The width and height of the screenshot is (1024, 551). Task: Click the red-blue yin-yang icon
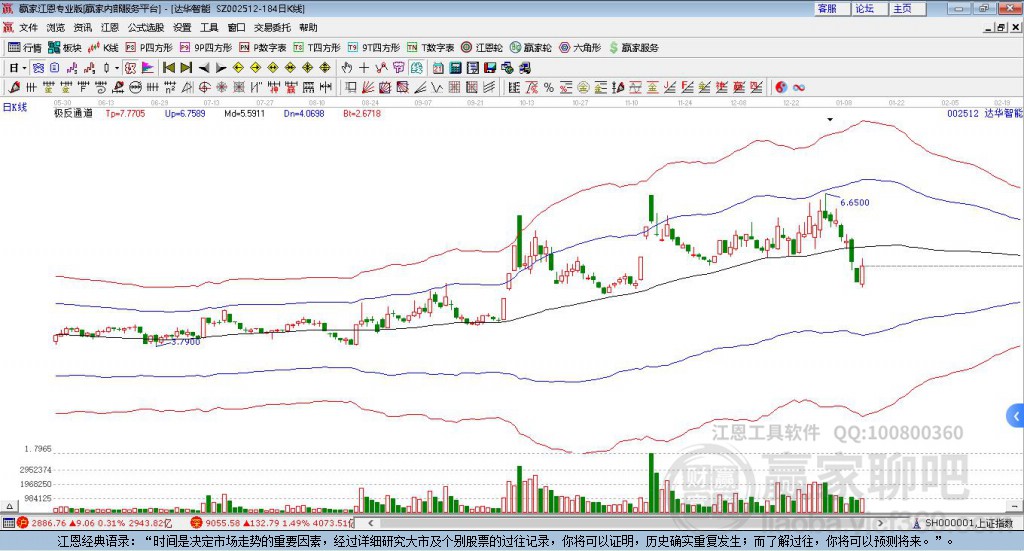click(x=781, y=87)
